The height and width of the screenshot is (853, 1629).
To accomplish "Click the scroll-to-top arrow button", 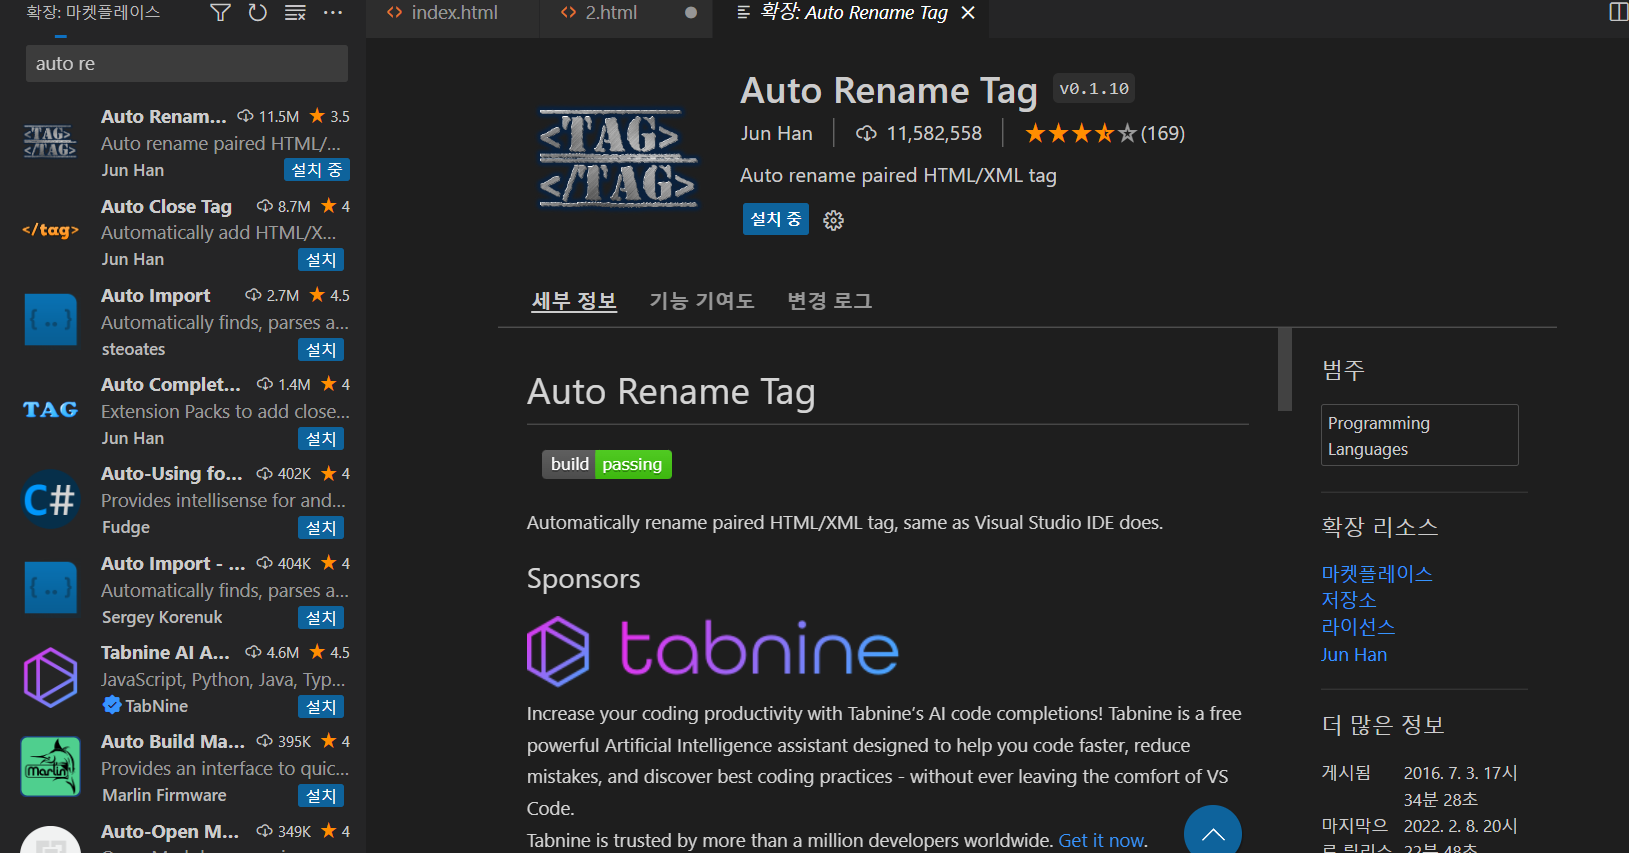I will pos(1212,832).
